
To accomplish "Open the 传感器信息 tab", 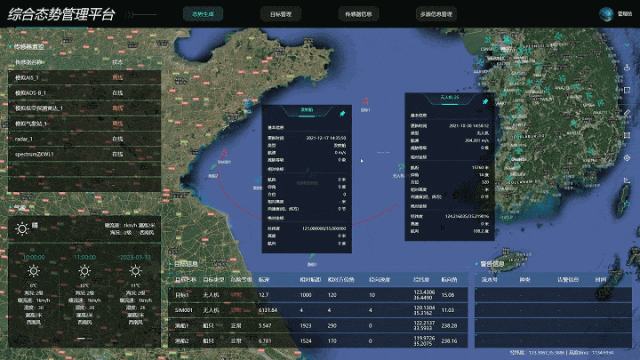I will [x=358, y=14].
